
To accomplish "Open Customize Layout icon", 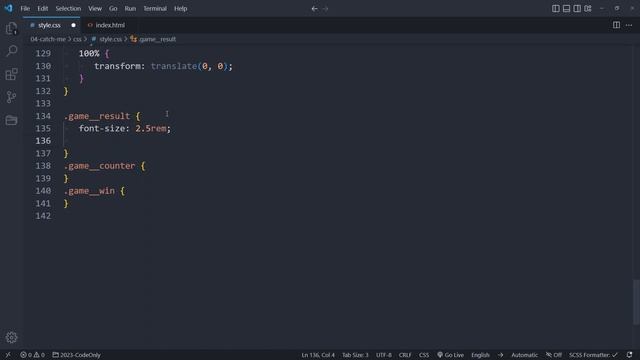I will [588, 9].
